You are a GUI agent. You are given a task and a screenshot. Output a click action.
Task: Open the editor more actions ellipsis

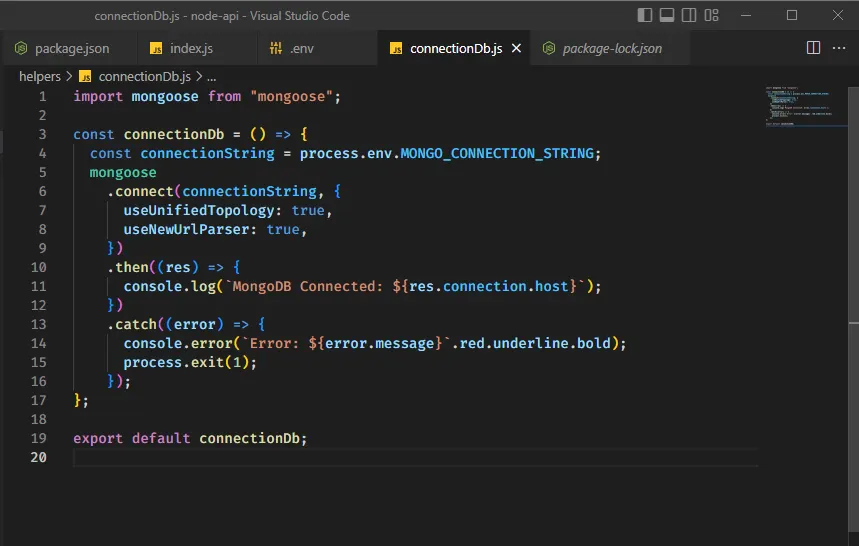(x=839, y=48)
